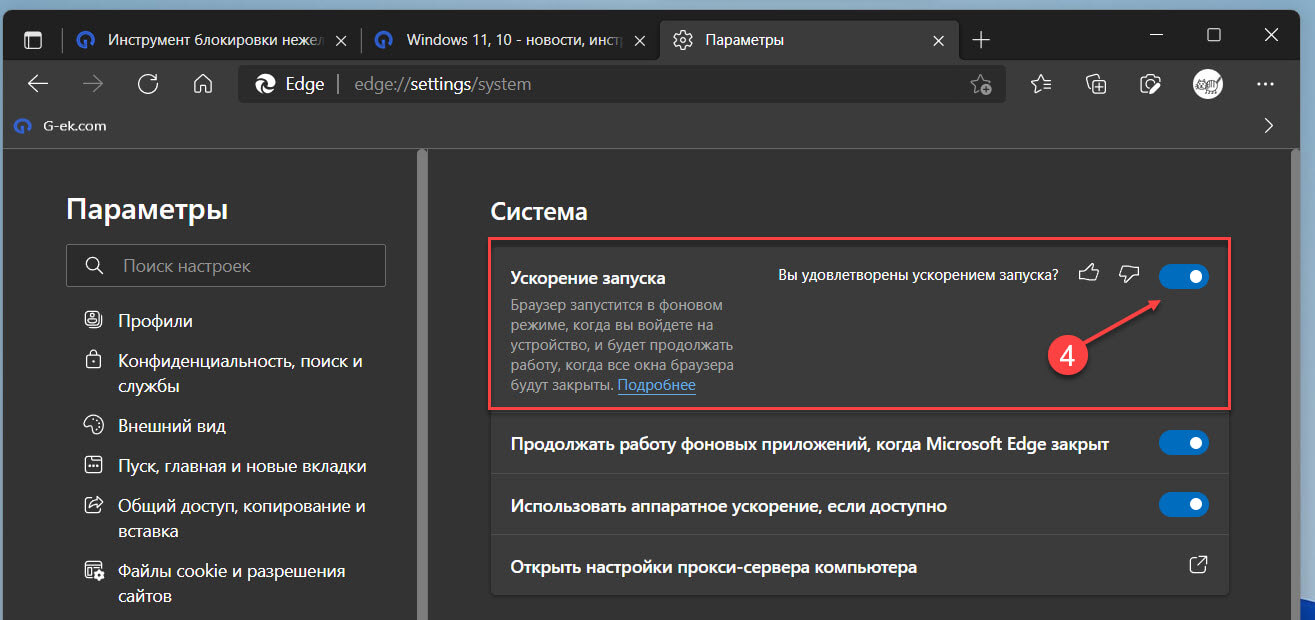Add the page to favorites from the address bar
Screen dimensions: 1315x620
pos(981,84)
